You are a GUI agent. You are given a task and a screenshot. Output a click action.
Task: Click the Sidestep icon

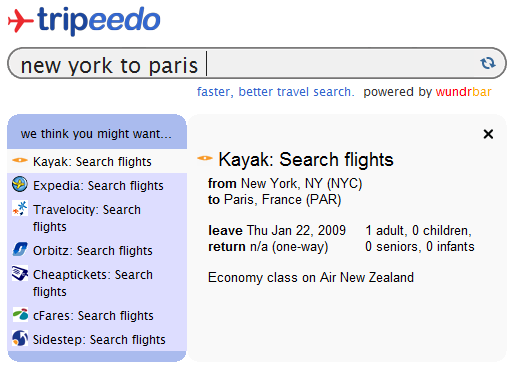pos(20,338)
